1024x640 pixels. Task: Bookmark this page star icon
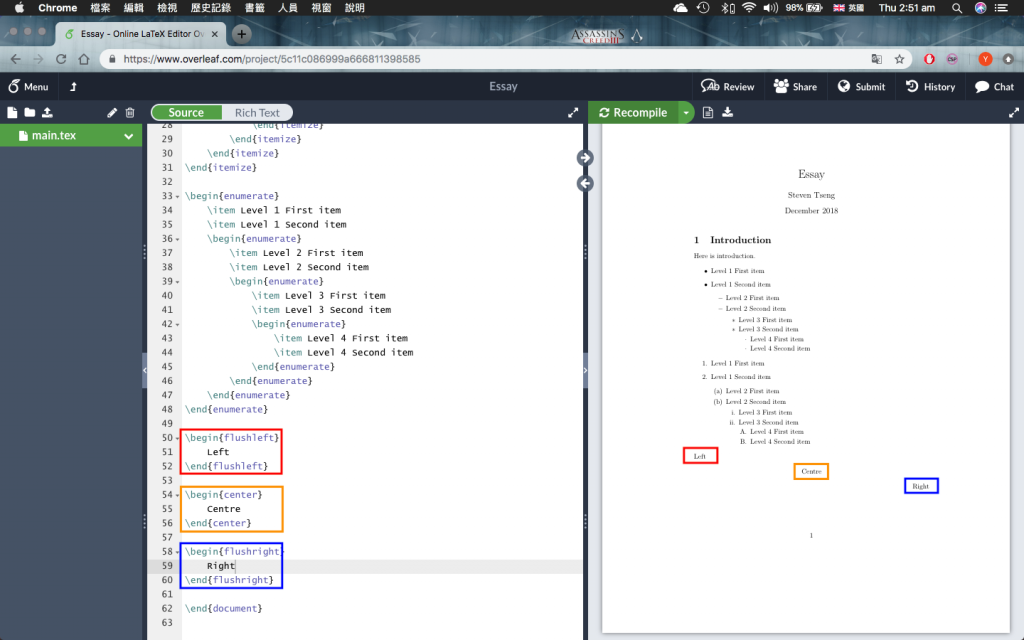[x=899, y=59]
